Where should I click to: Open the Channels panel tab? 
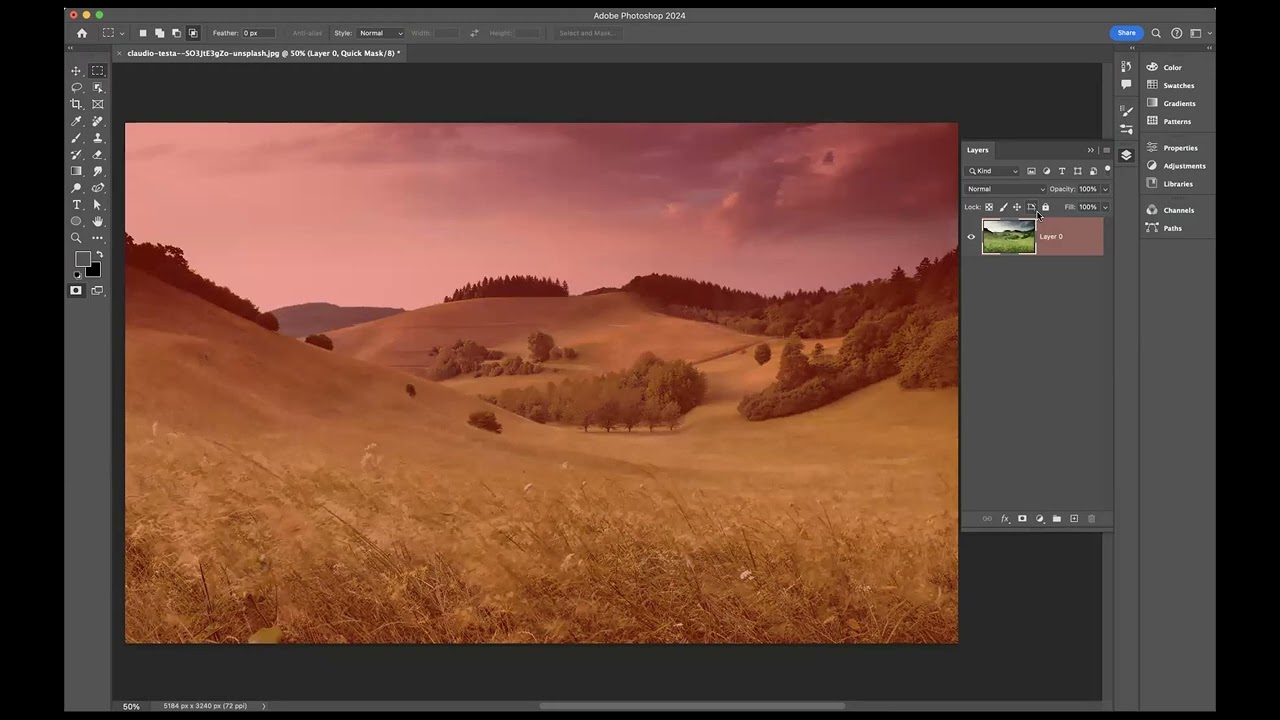(1178, 210)
